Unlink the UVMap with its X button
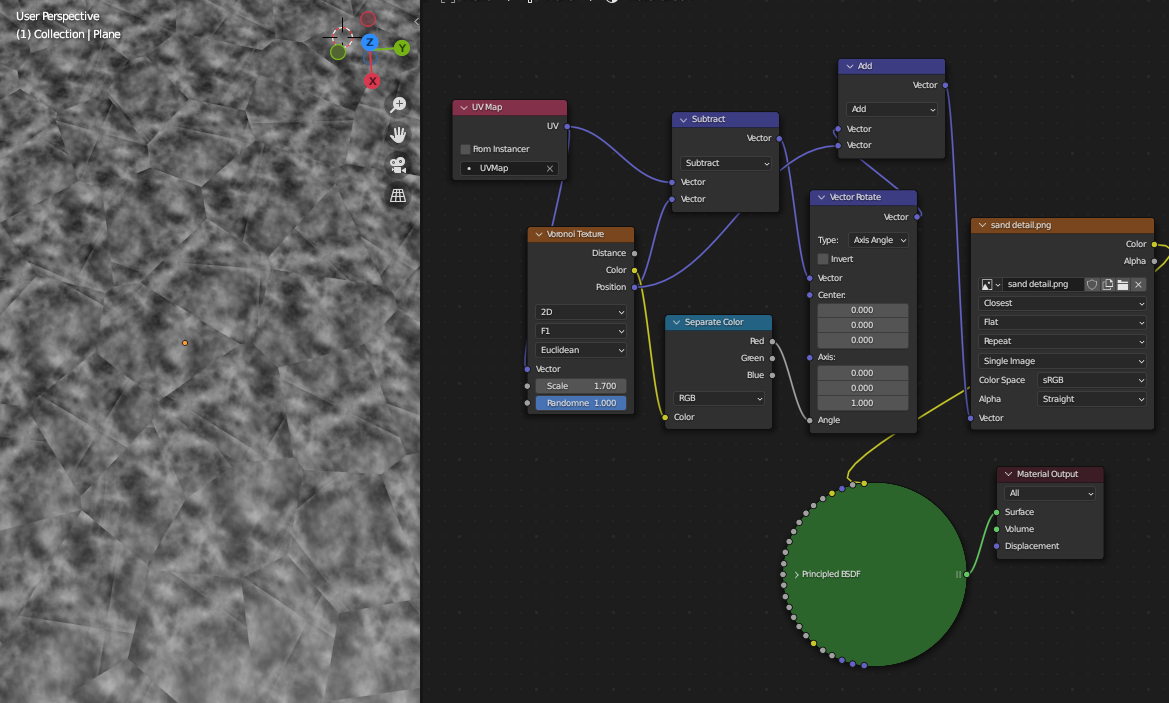This screenshot has width=1169, height=703. [549, 168]
